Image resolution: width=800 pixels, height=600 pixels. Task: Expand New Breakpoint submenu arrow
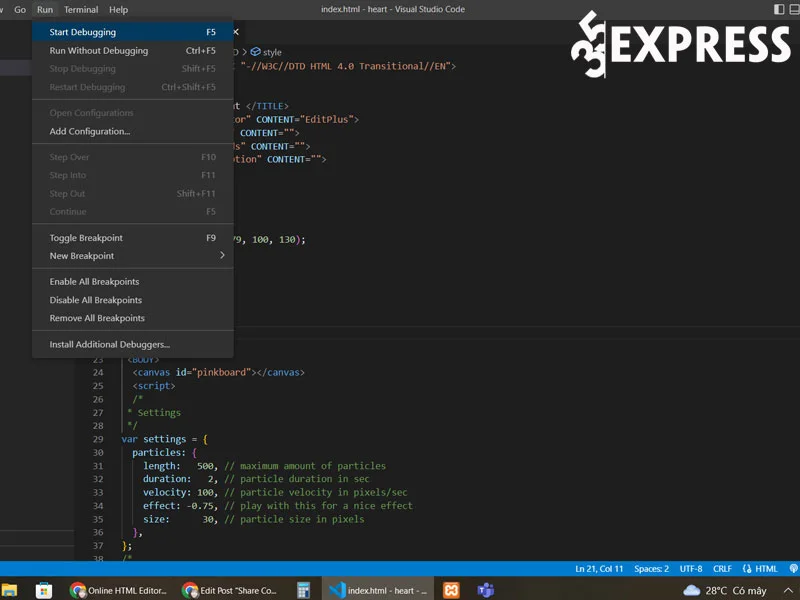coord(222,255)
